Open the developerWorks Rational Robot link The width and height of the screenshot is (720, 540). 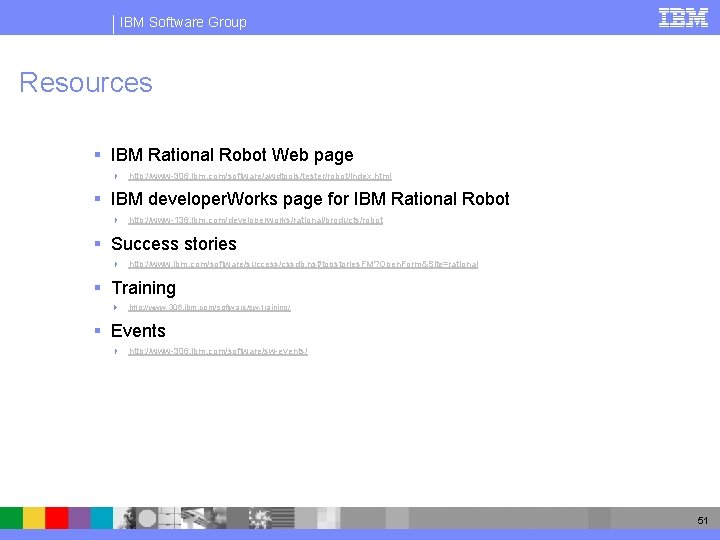click(x=256, y=220)
